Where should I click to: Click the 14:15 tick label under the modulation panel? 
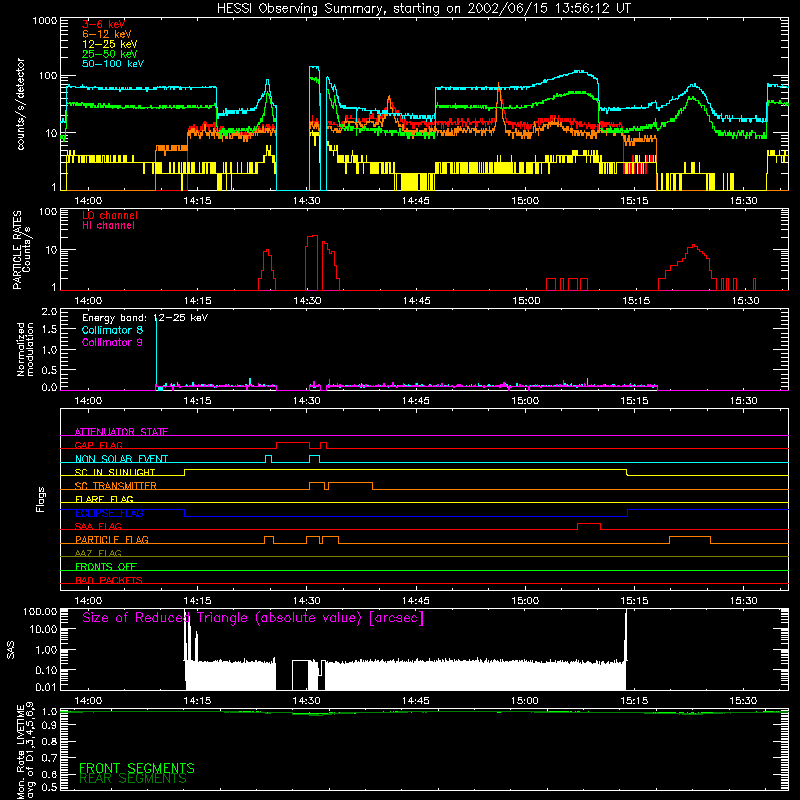pos(197,401)
